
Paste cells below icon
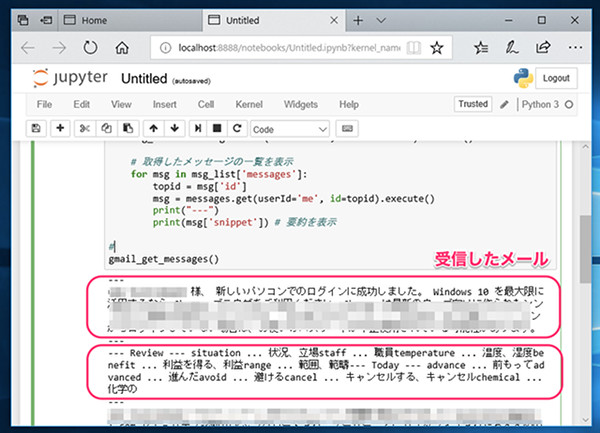pyautogui.click(x=128, y=129)
